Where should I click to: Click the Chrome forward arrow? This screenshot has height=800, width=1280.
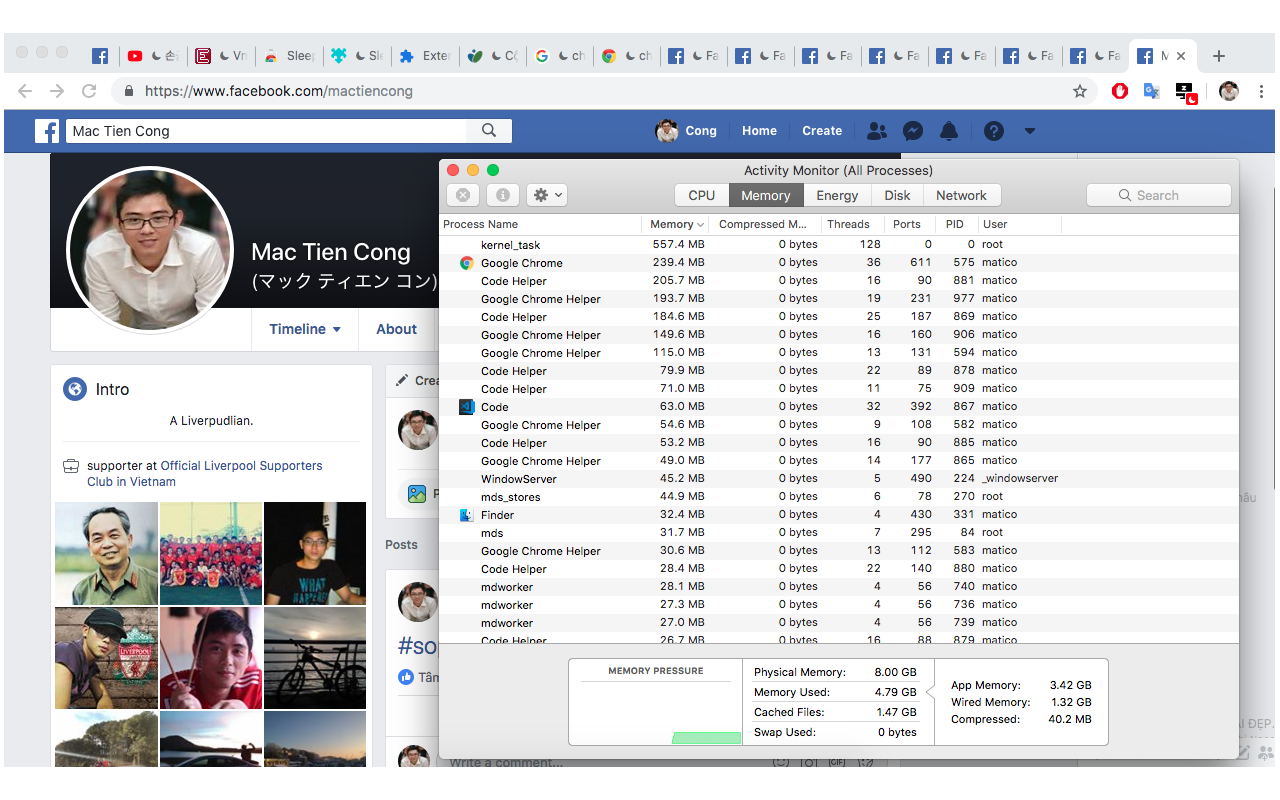pos(57,91)
